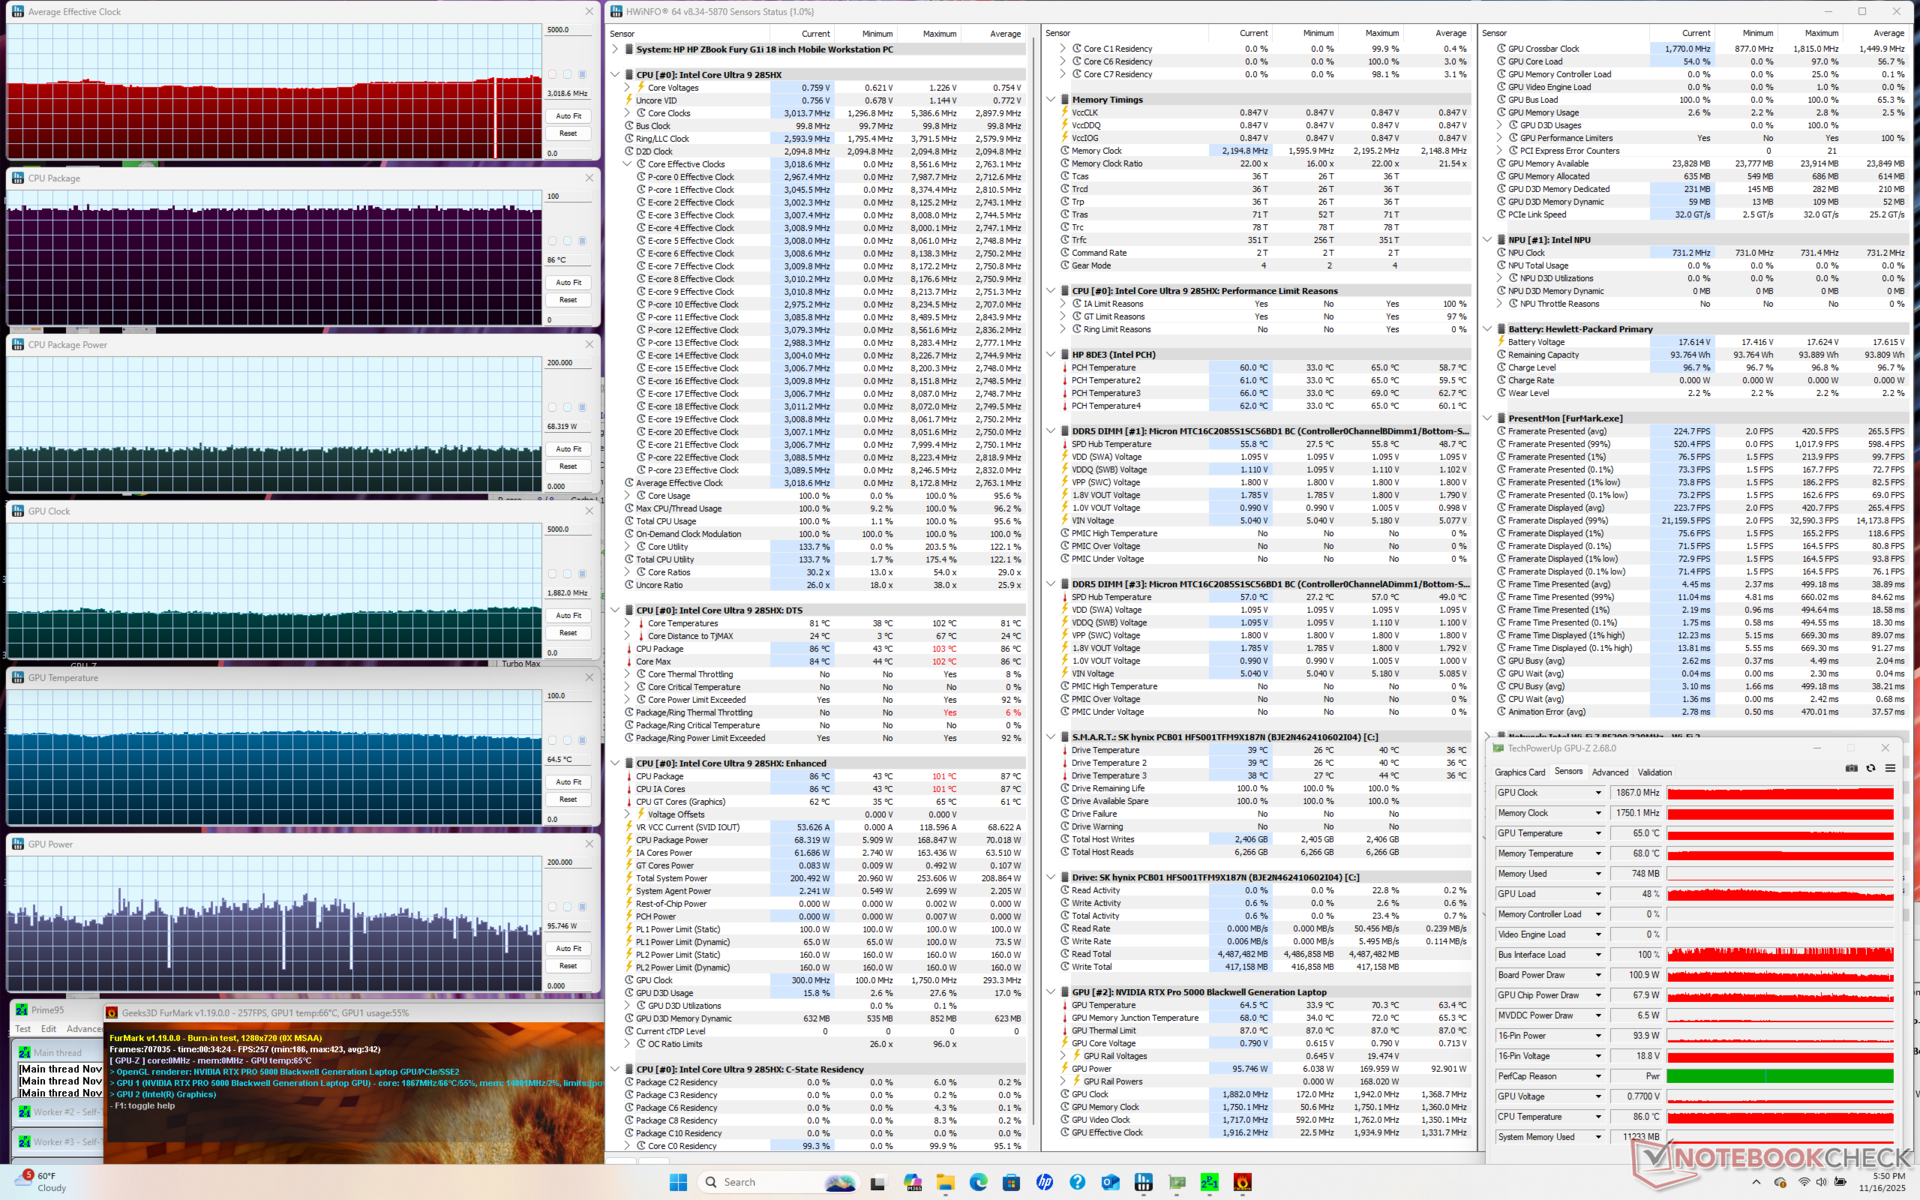The width and height of the screenshot is (1920, 1200).
Task: Switch to Advanced tab in GPU-Z
Action: (1610, 772)
